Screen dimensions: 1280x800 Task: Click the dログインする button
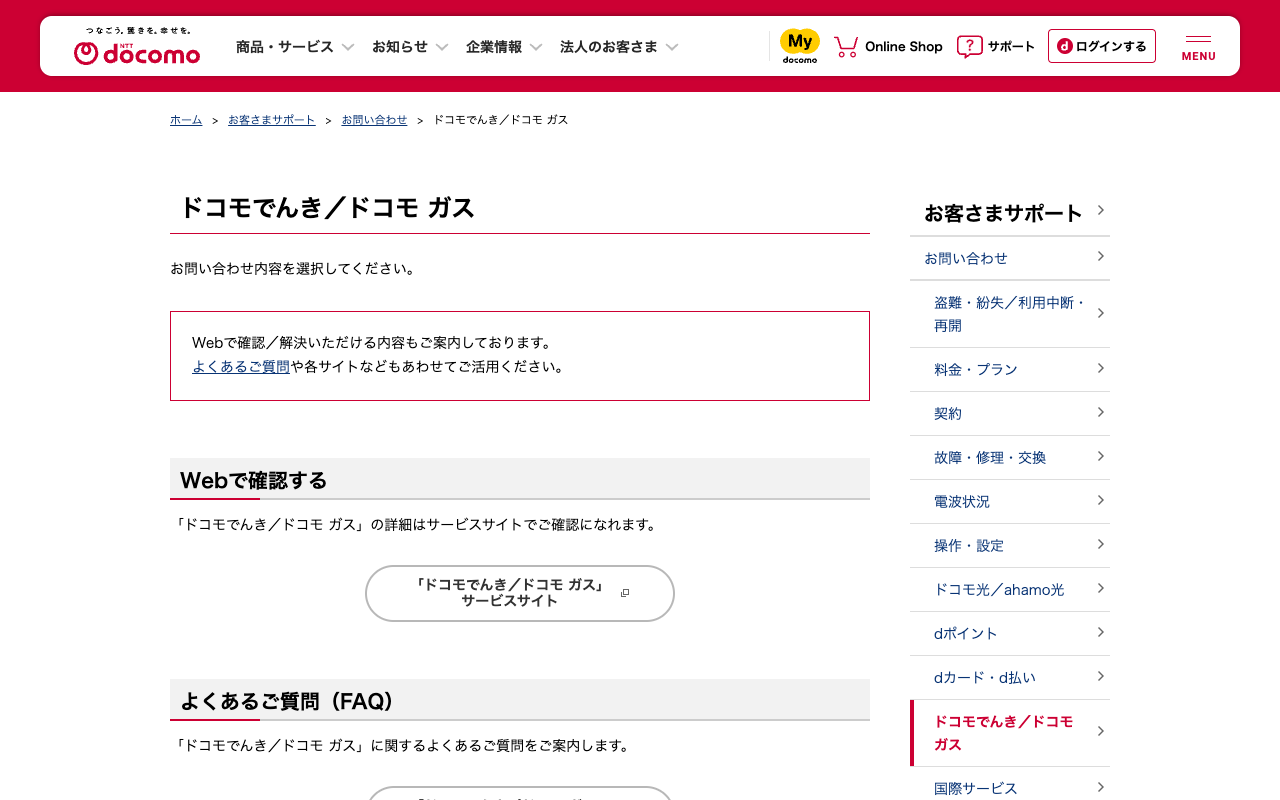click(x=1101, y=46)
